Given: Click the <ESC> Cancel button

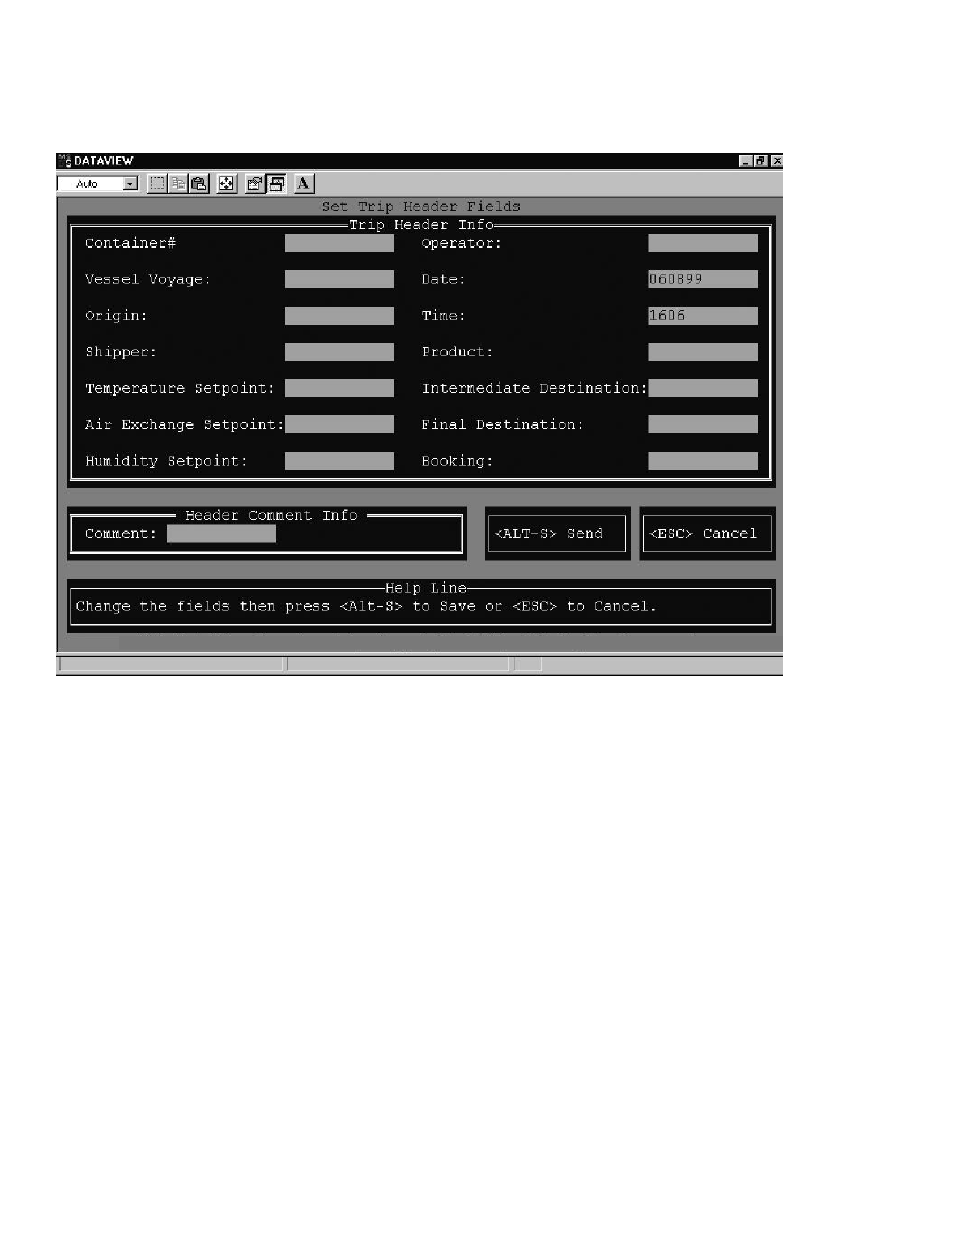Looking at the screenshot, I should point(706,533).
